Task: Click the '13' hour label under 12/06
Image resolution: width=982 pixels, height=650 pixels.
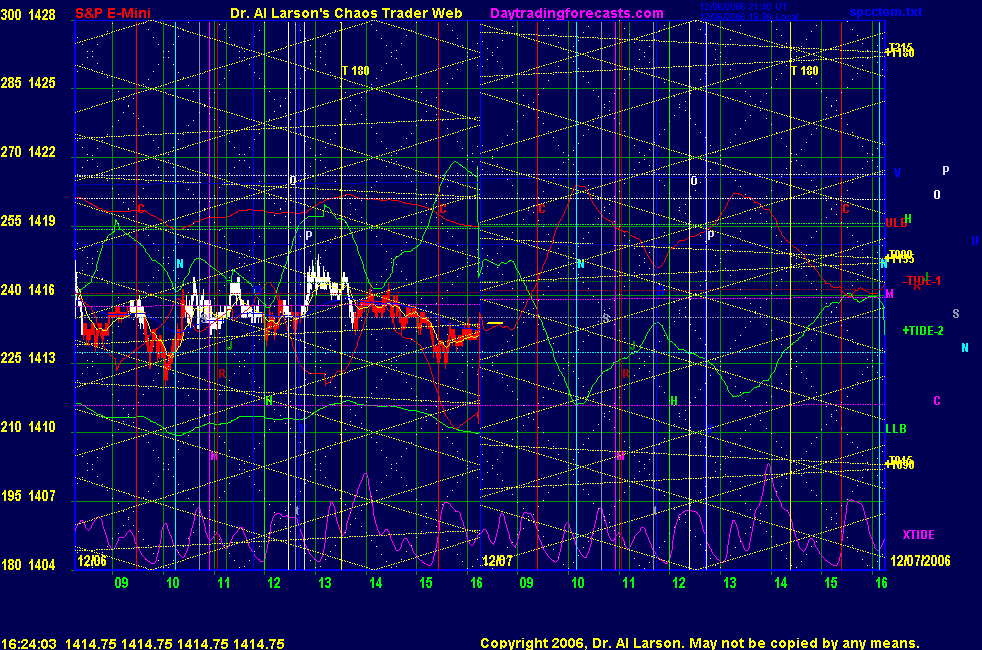Action: 324,583
